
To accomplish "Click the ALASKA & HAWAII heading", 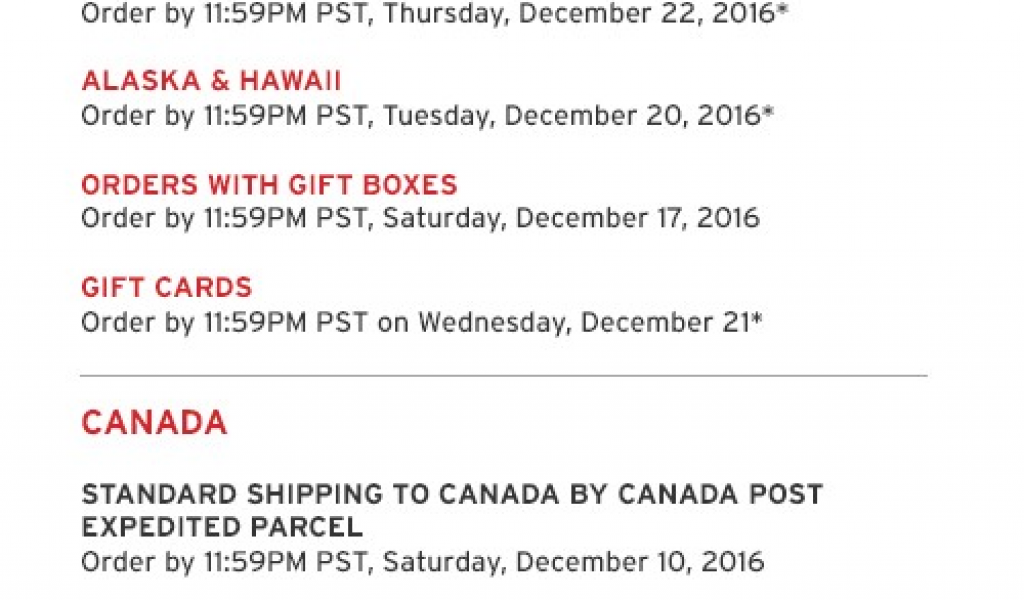I will pos(211,81).
